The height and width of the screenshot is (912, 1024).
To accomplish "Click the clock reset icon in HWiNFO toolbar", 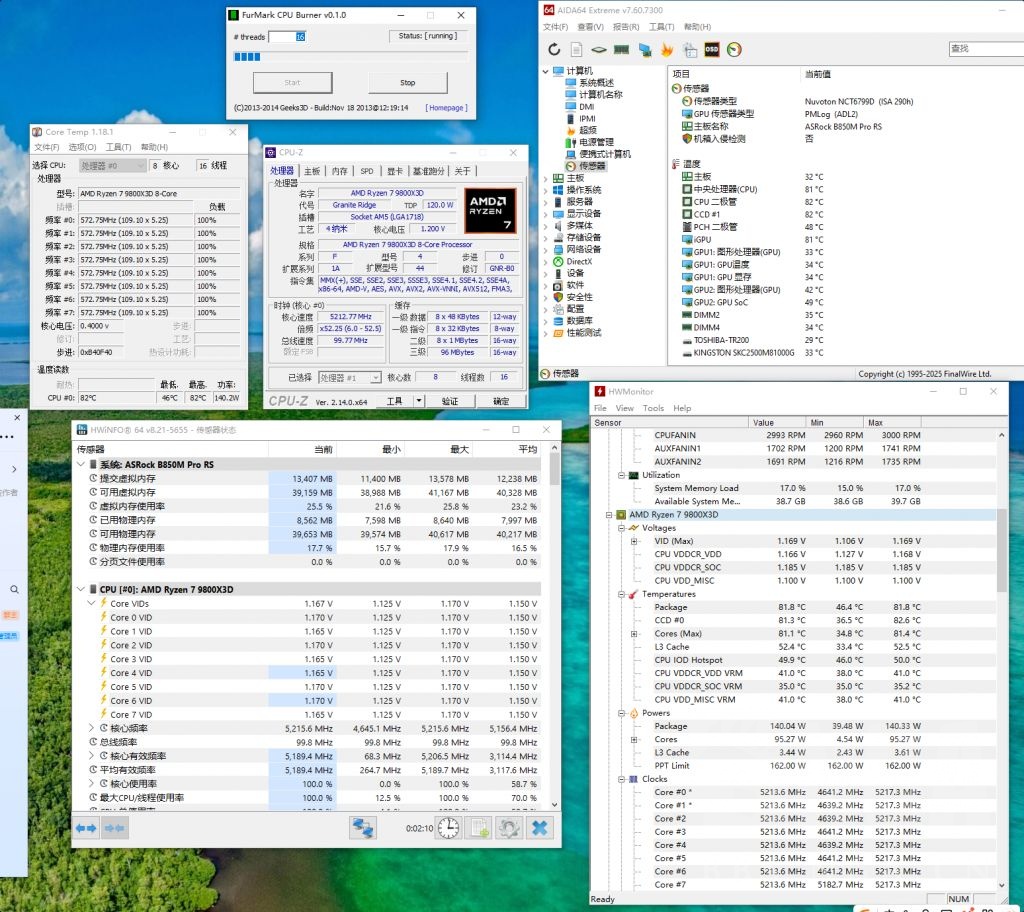I will (449, 828).
